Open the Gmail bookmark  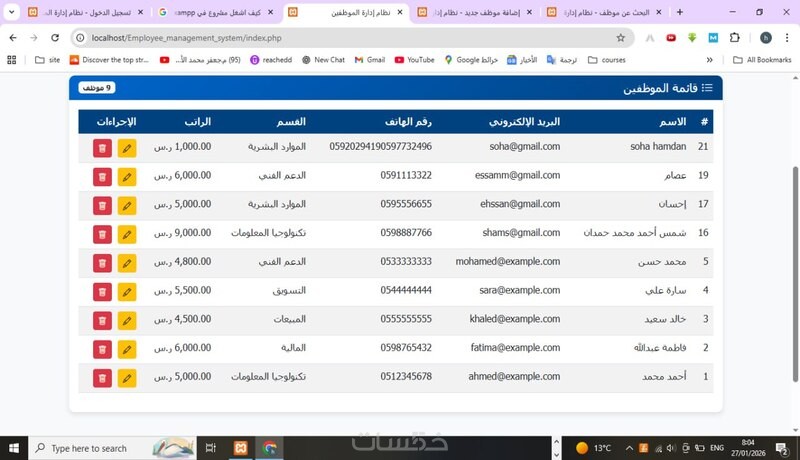point(370,60)
